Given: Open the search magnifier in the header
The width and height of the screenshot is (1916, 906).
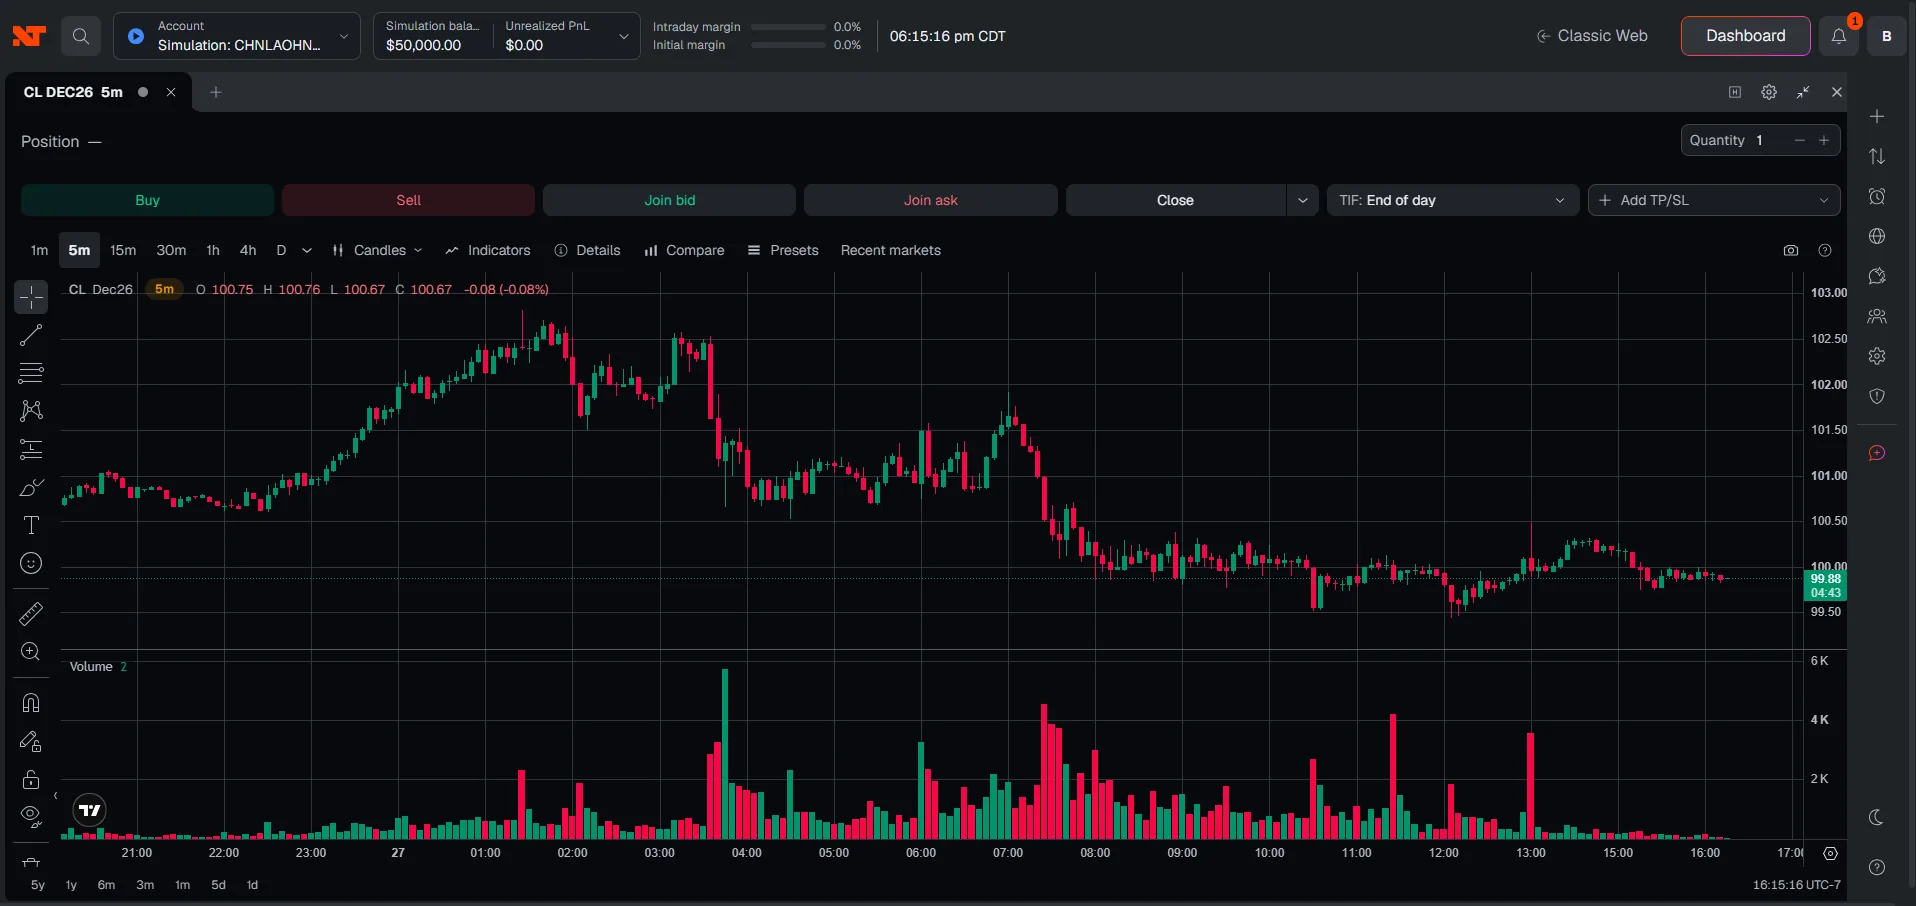Looking at the screenshot, I should pos(81,36).
